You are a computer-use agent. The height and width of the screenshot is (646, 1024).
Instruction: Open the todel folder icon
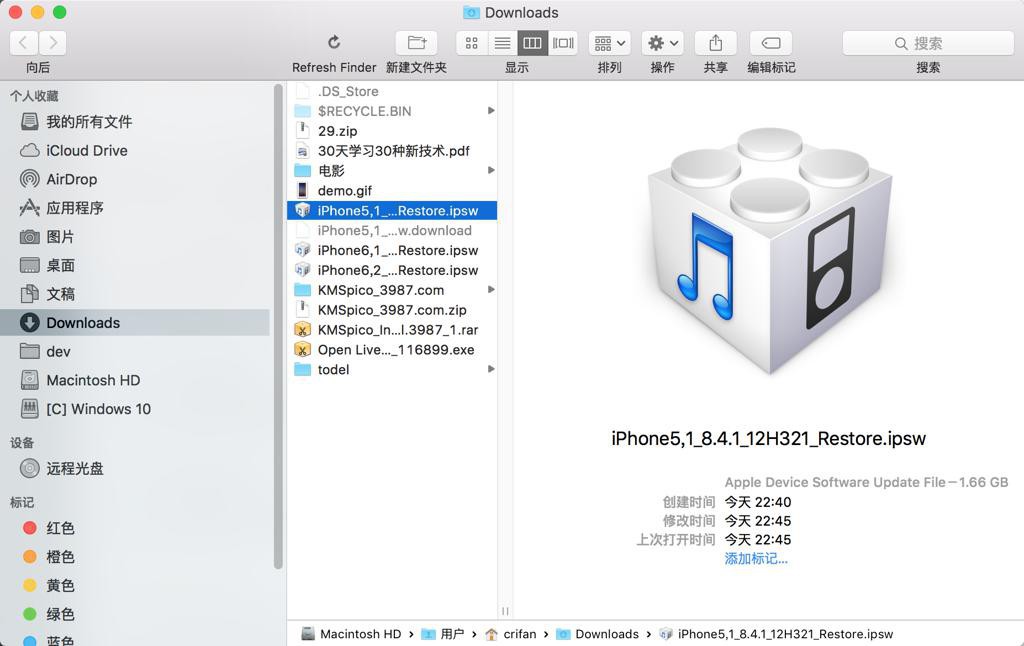tap(302, 370)
